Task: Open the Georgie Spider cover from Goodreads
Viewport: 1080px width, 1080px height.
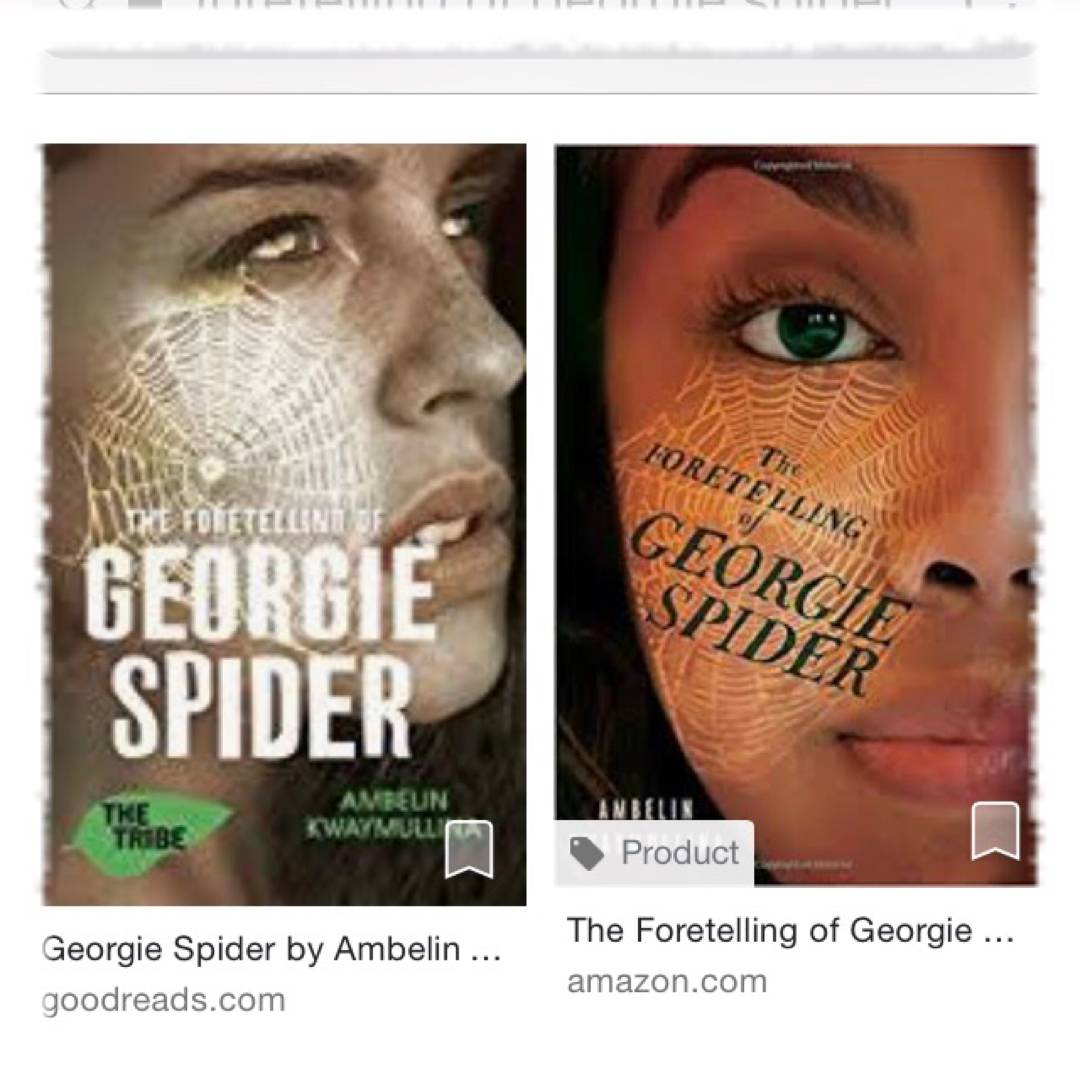Action: [x=284, y=524]
